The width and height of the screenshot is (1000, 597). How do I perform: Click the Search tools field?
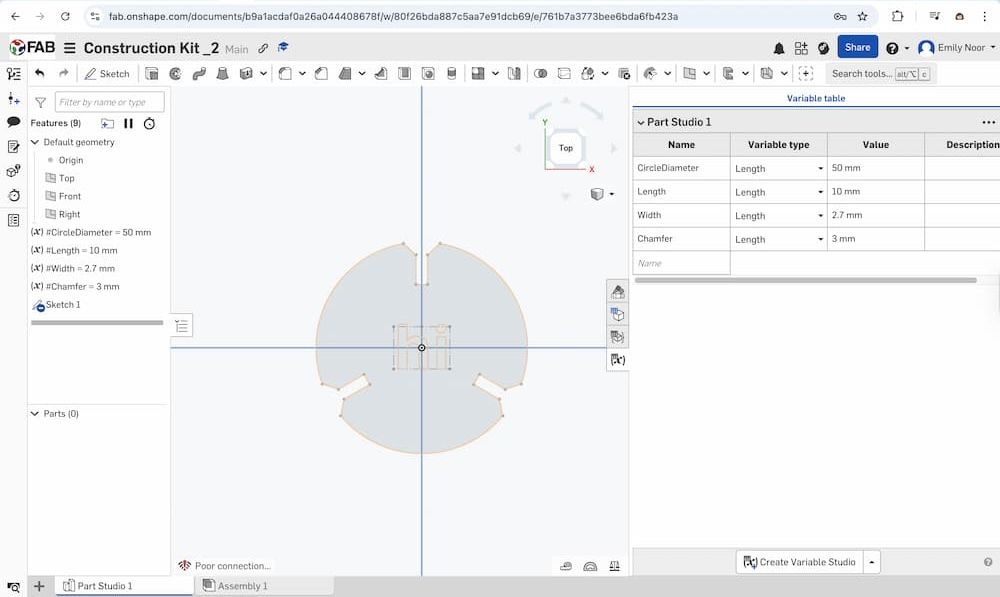881,74
